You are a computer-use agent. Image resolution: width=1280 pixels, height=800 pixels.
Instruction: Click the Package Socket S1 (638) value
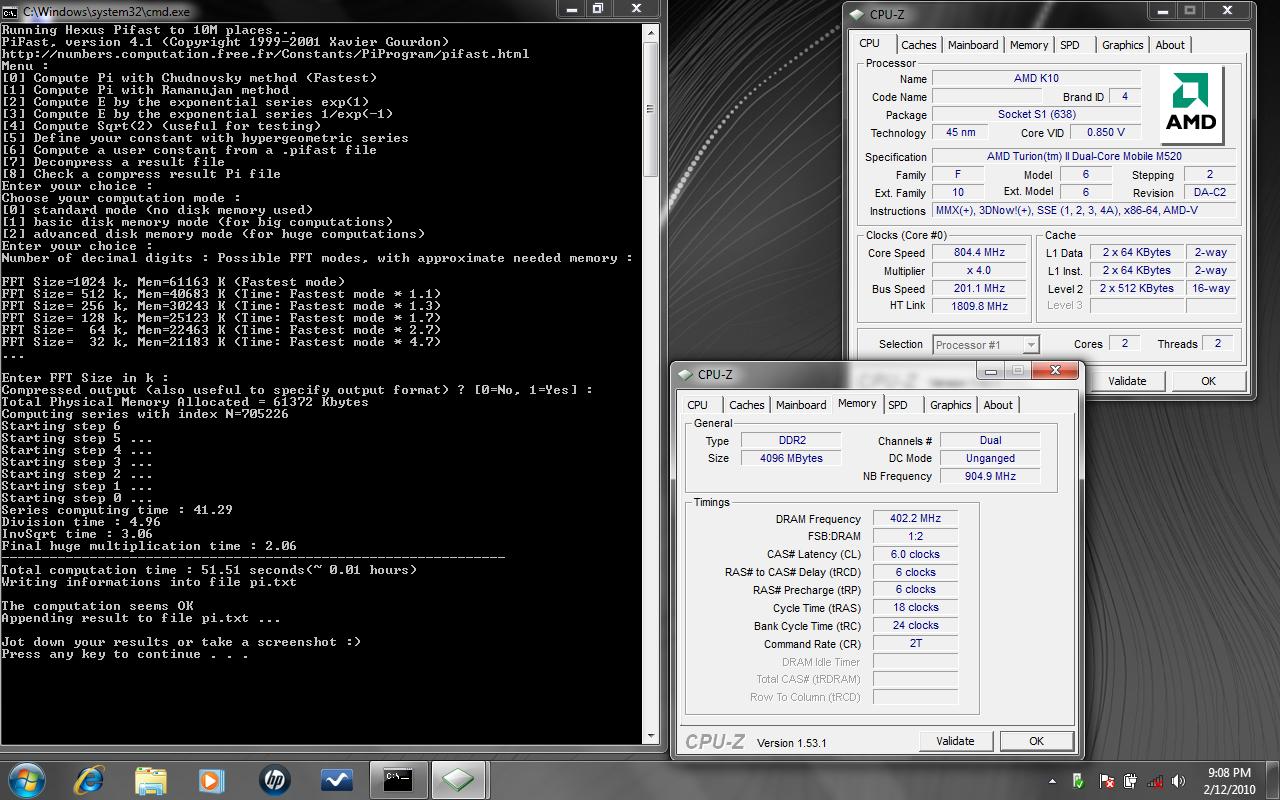1036,114
